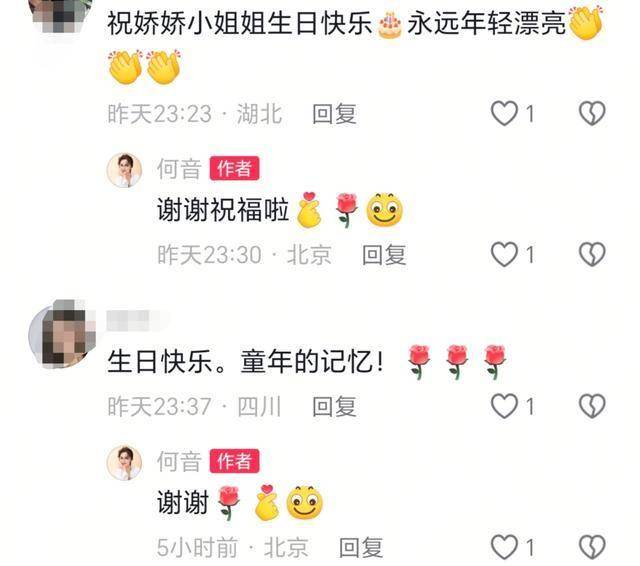640x566 pixels.
Task: Open the blurred avatar of 四川 commenter
Action: [x=62, y=334]
